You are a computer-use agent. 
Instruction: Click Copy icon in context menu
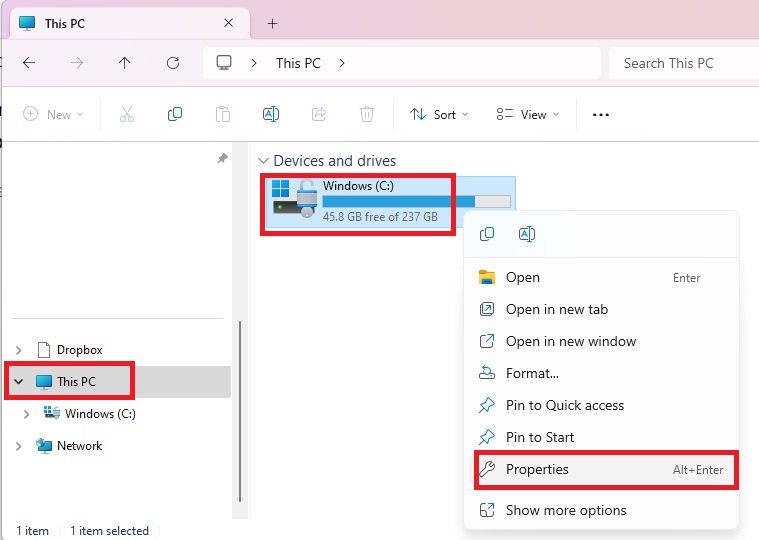click(486, 234)
